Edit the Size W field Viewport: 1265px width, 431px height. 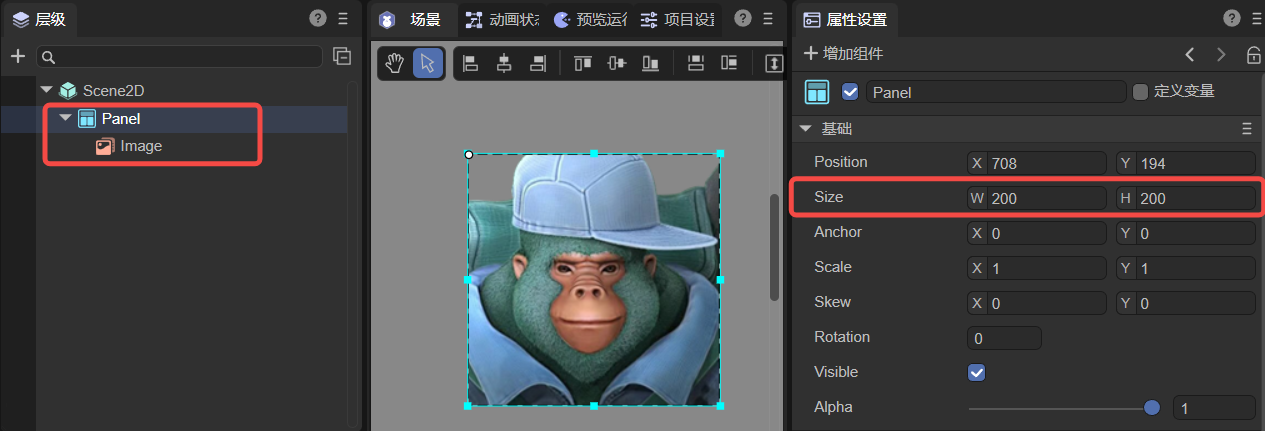(1037, 198)
